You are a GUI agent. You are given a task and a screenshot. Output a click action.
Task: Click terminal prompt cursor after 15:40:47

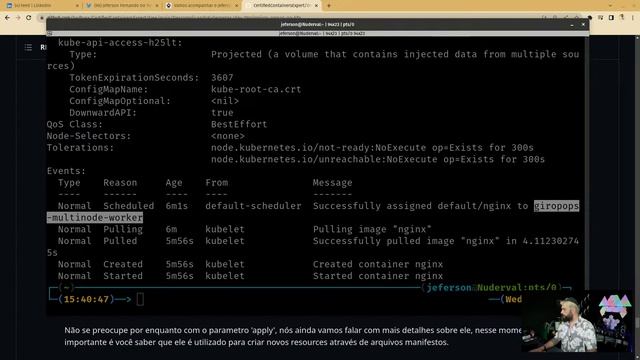point(140,299)
